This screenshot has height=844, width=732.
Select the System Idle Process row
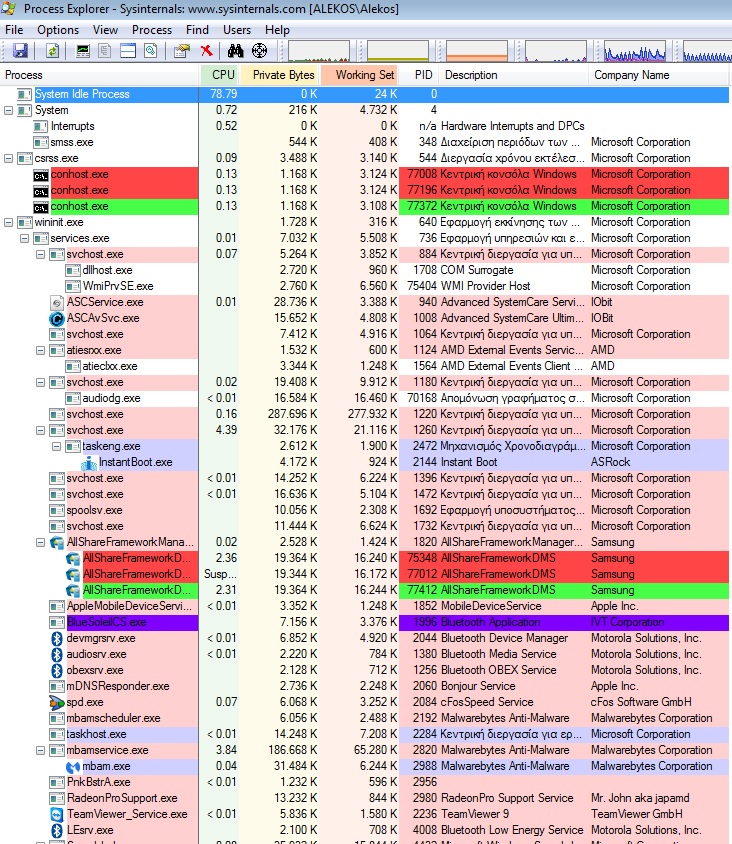coord(366,94)
